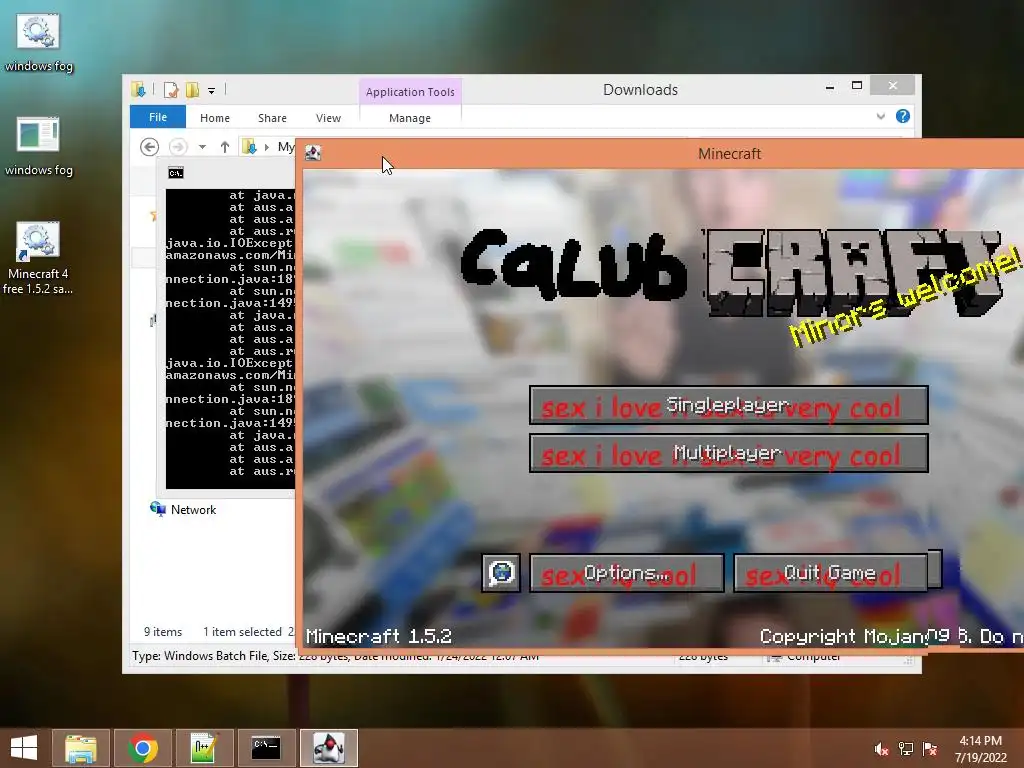Image resolution: width=1024 pixels, height=768 pixels.
Task: Click the '9 items' status text
Action: click(x=163, y=632)
